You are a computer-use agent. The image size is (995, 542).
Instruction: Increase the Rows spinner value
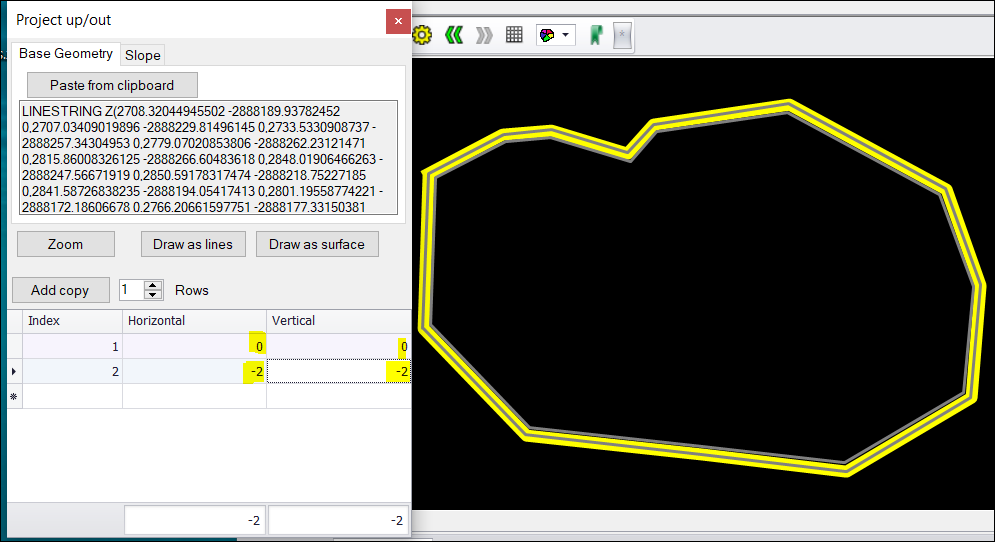point(153,285)
